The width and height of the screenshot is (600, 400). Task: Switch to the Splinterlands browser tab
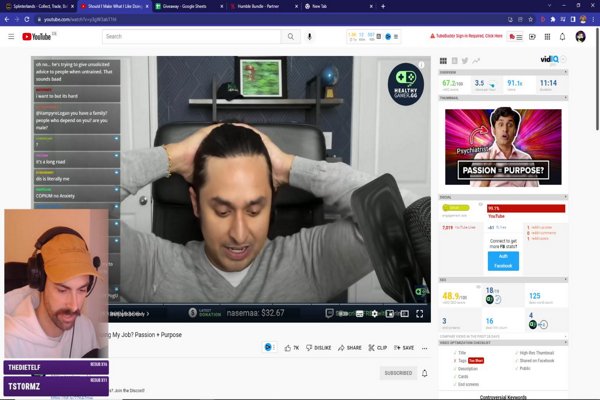pos(39,6)
